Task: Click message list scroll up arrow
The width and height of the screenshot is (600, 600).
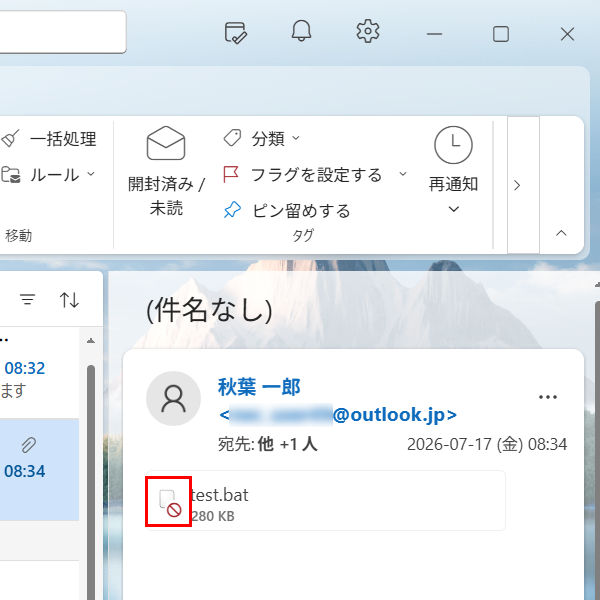Action: click(91, 341)
